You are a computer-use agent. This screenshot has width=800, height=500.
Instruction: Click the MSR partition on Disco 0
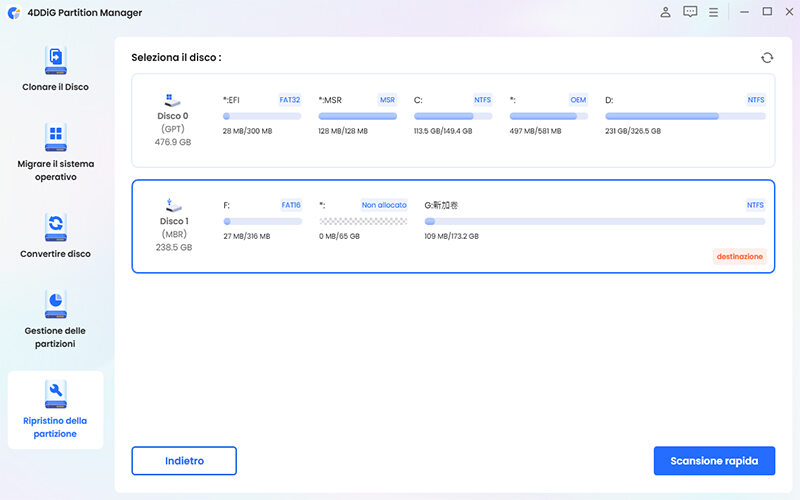click(x=357, y=116)
